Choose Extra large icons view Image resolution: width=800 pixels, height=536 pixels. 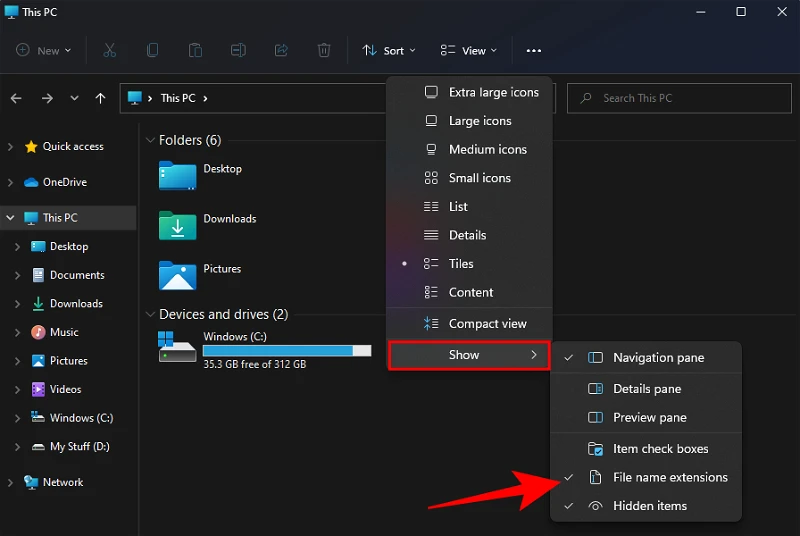tap(469, 92)
